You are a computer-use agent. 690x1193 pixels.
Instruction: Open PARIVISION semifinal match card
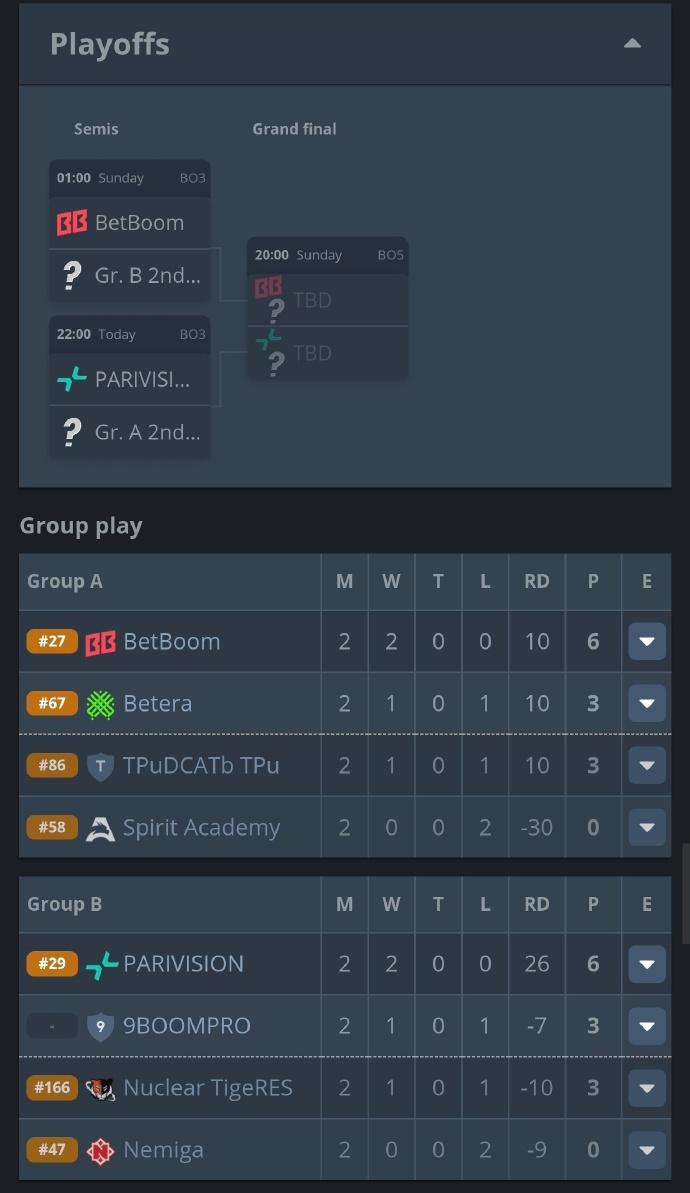click(x=130, y=380)
